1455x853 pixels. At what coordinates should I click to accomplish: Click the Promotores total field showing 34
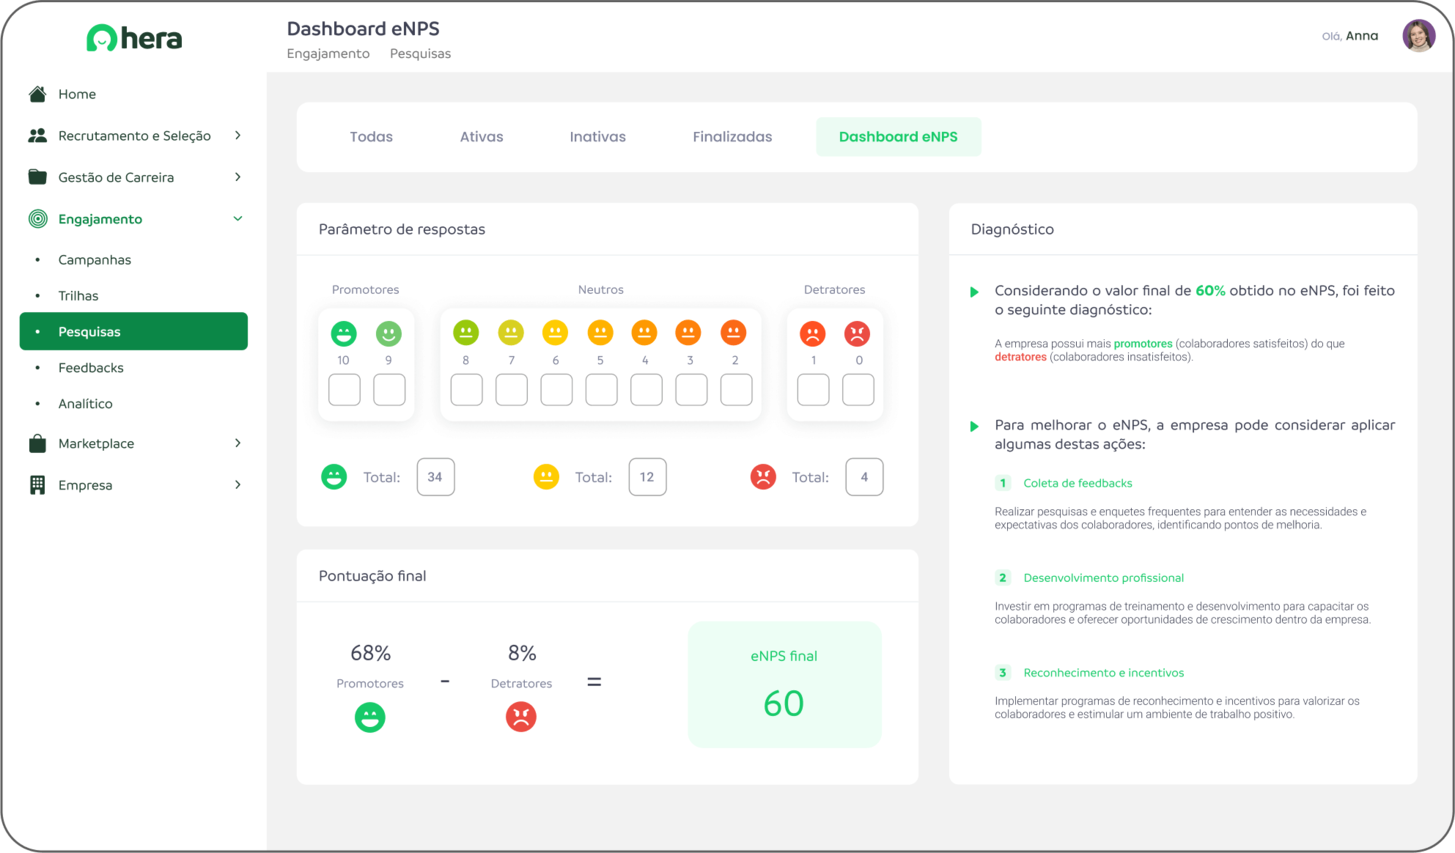[435, 477]
